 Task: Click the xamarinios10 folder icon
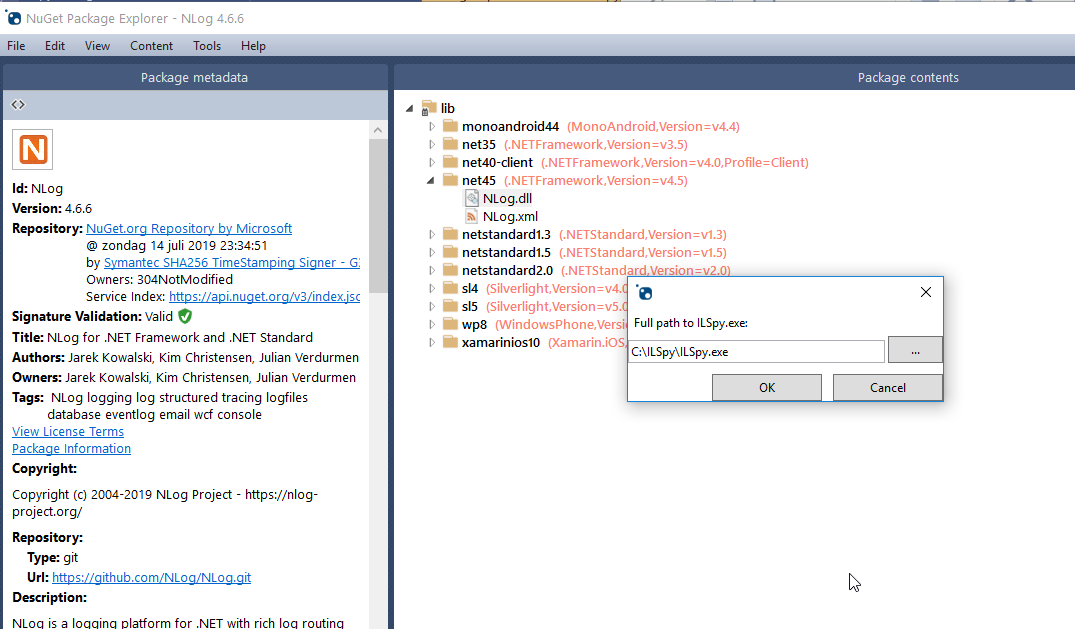[450, 342]
